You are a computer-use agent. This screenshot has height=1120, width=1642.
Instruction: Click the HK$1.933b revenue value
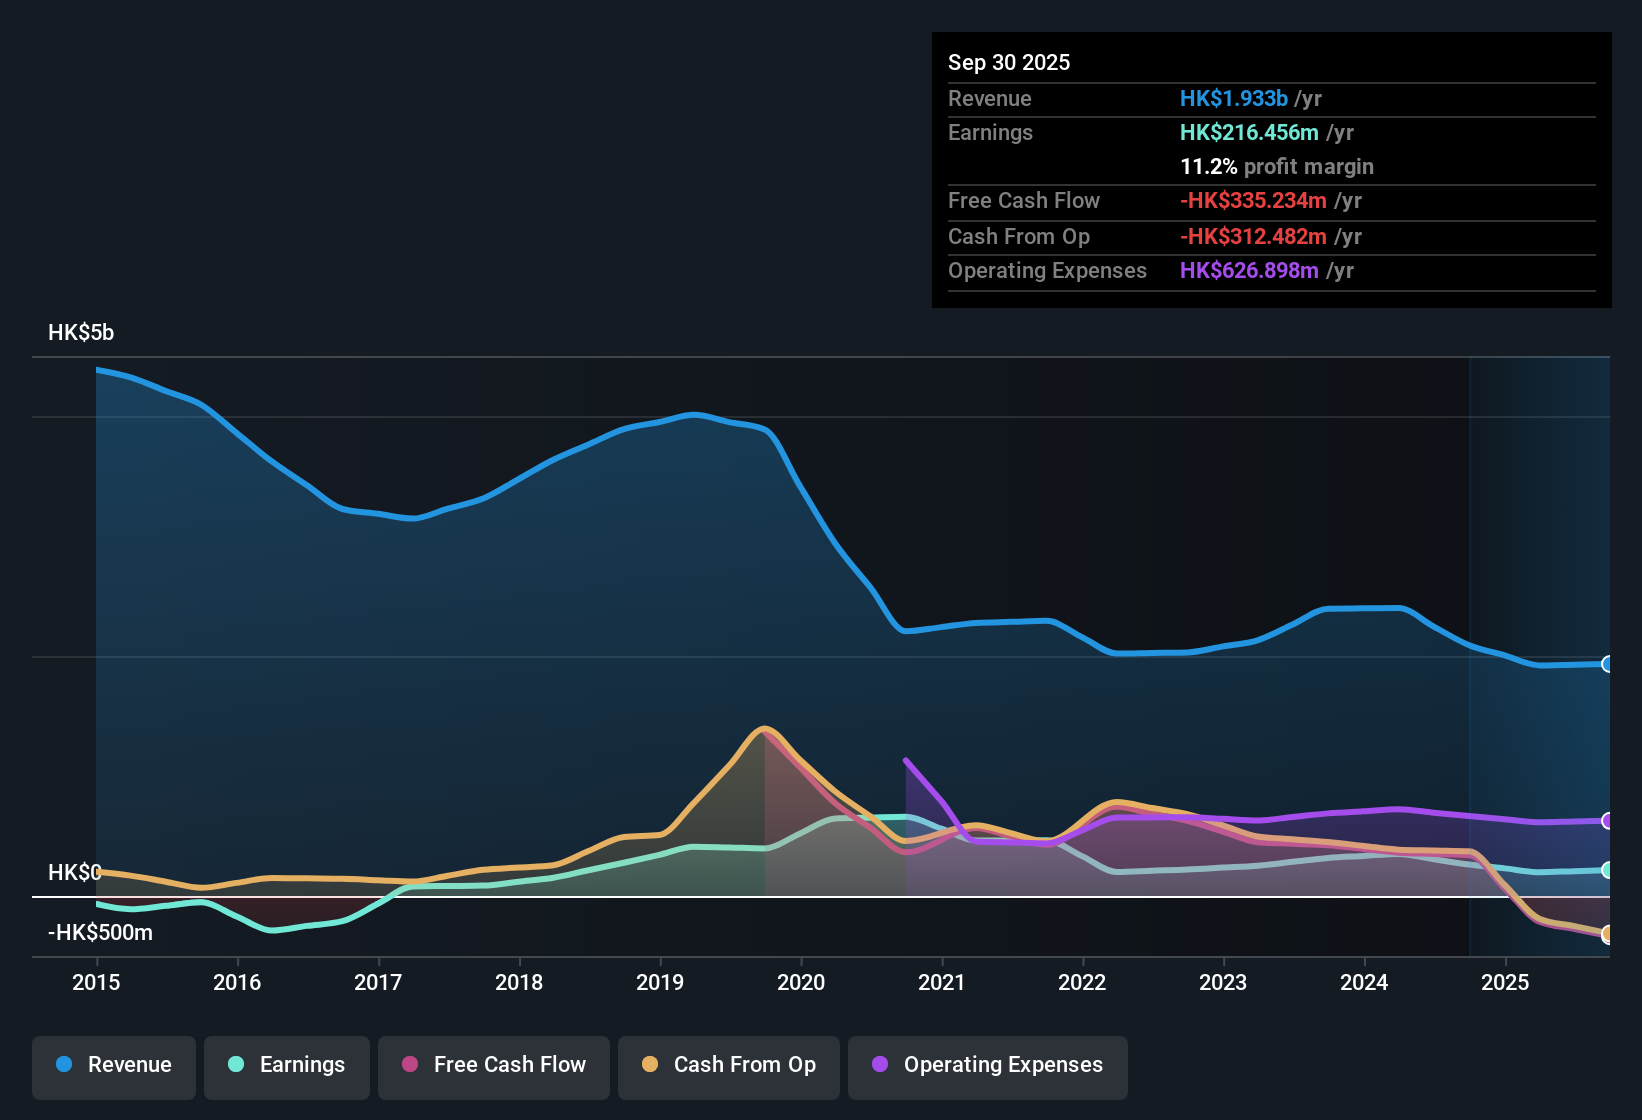pyautogui.click(x=1233, y=99)
